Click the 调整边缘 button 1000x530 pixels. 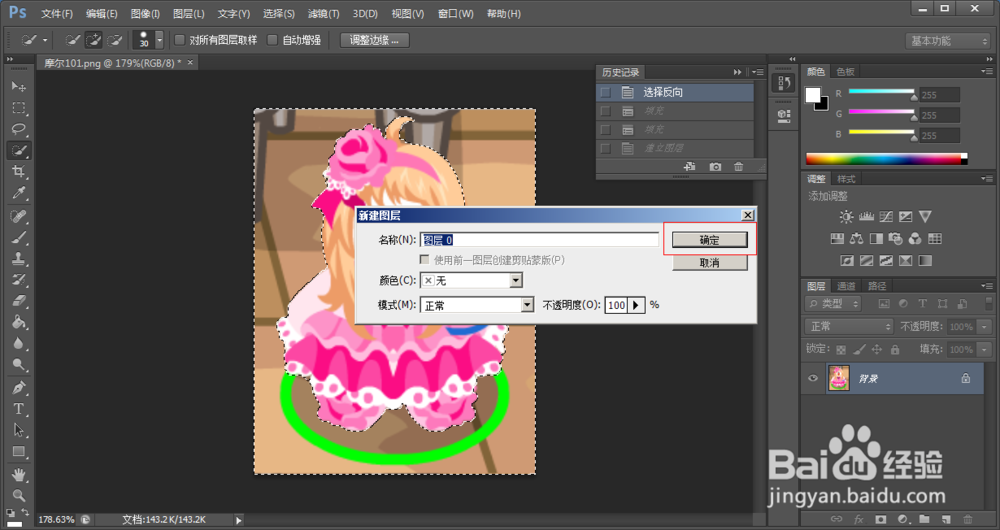[x=375, y=40]
